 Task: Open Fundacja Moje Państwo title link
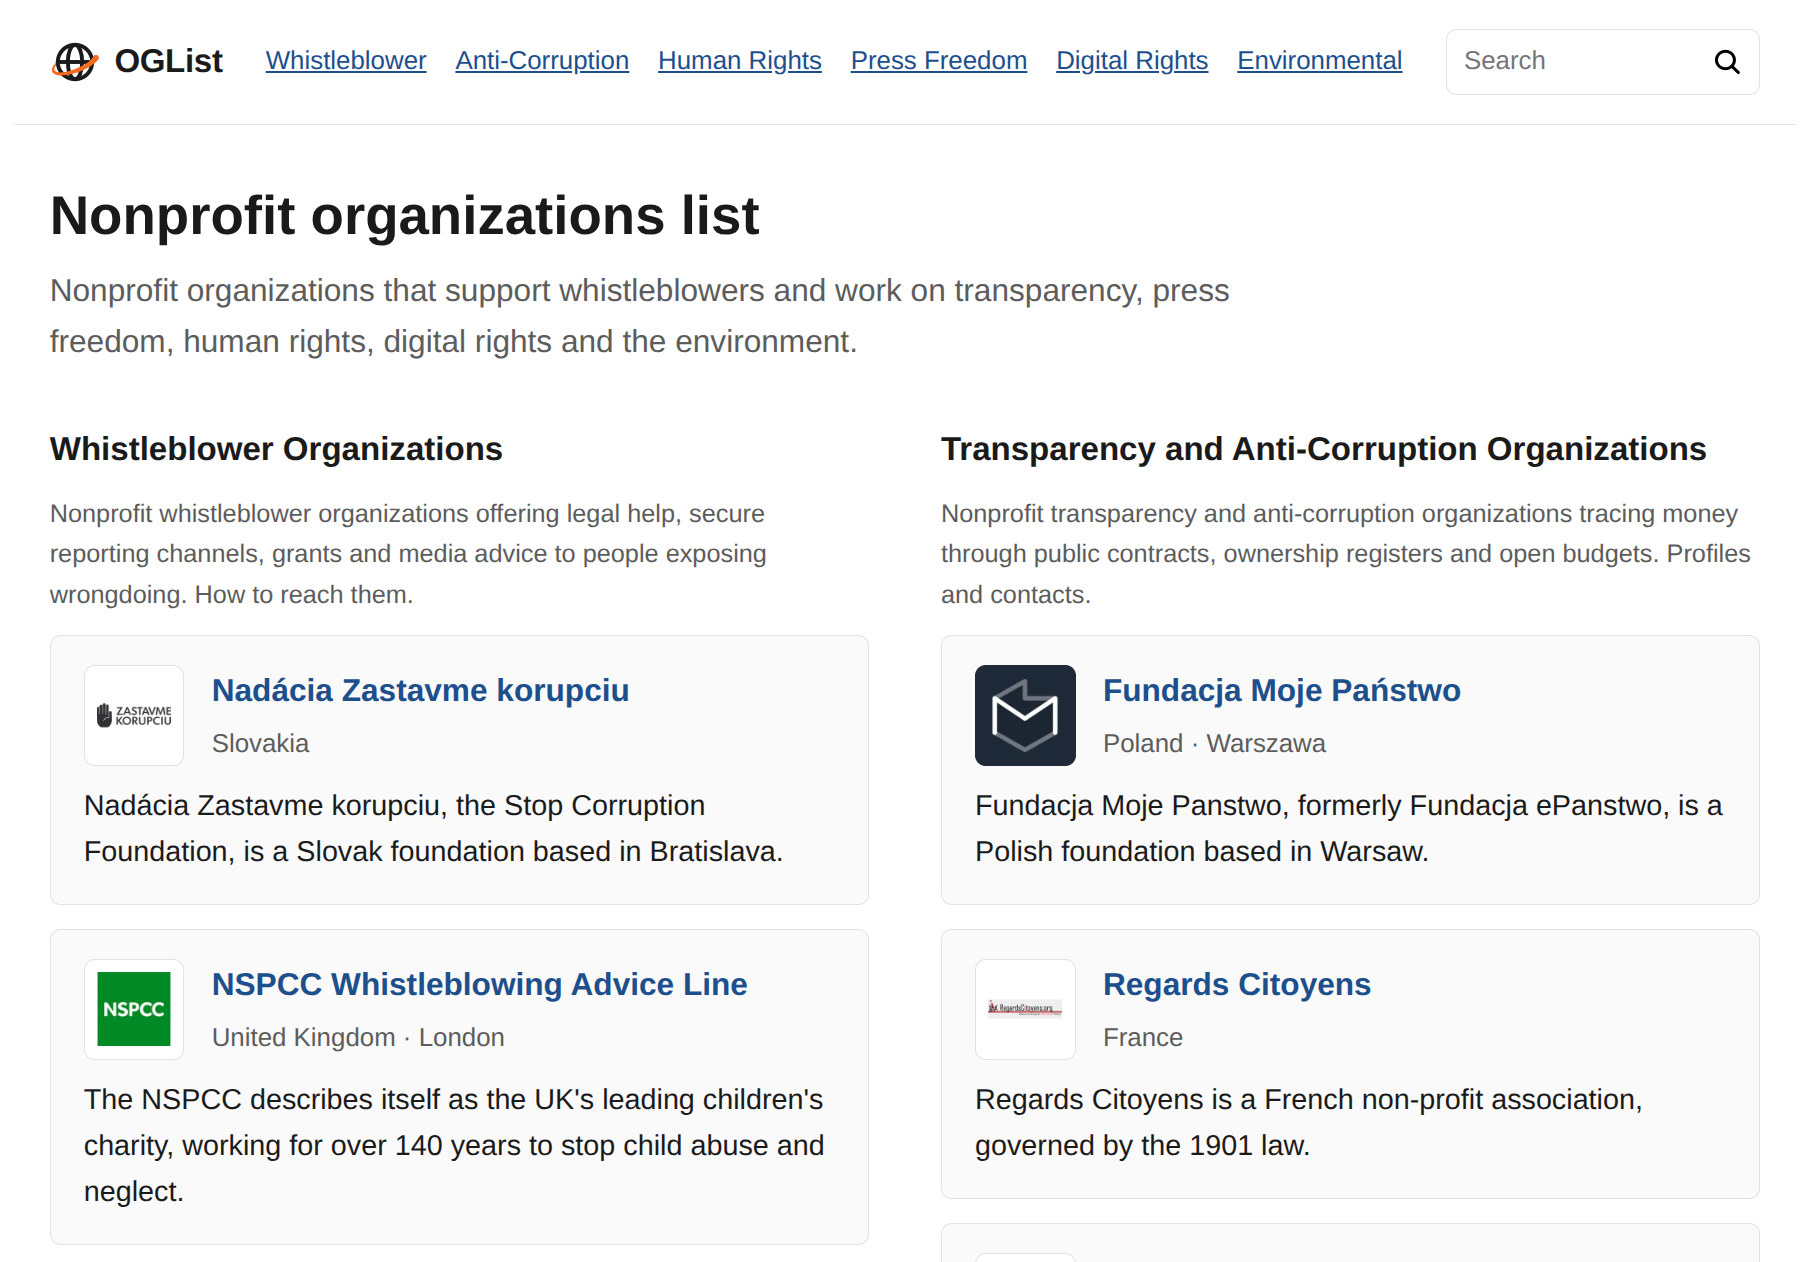pos(1282,690)
